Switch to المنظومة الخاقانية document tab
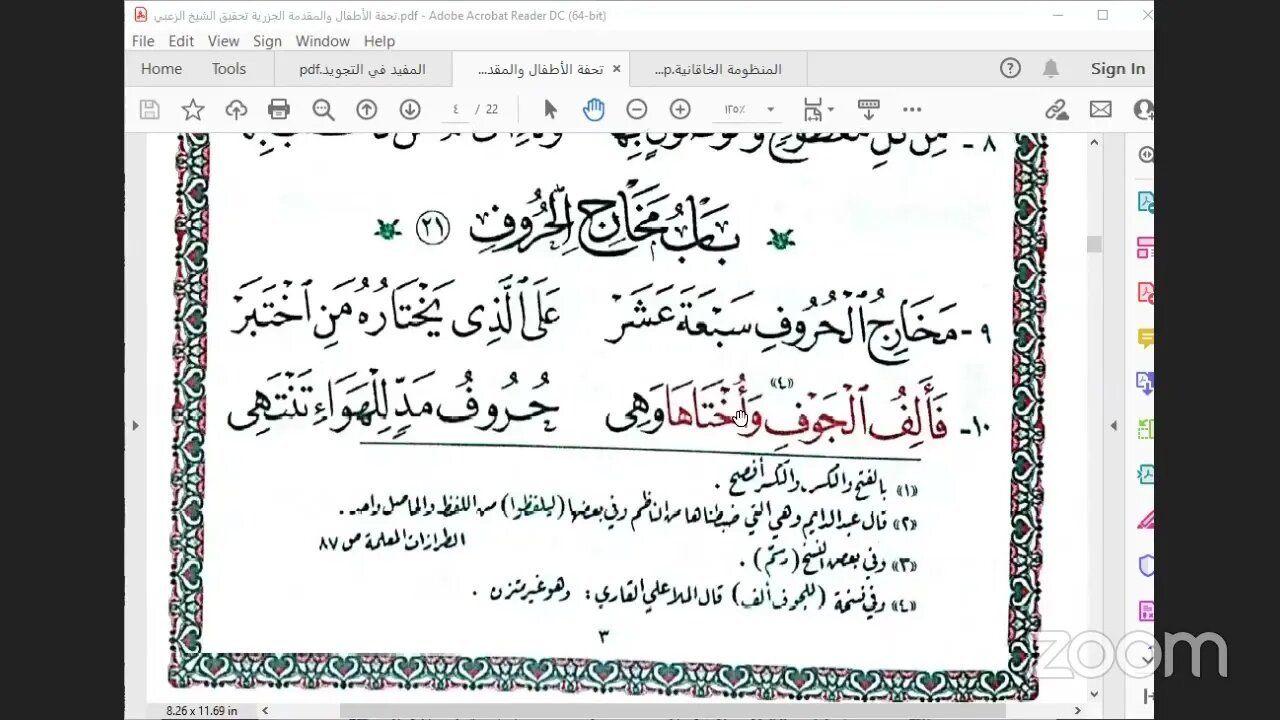Screen dimensions: 1280x720 [x=718, y=69]
